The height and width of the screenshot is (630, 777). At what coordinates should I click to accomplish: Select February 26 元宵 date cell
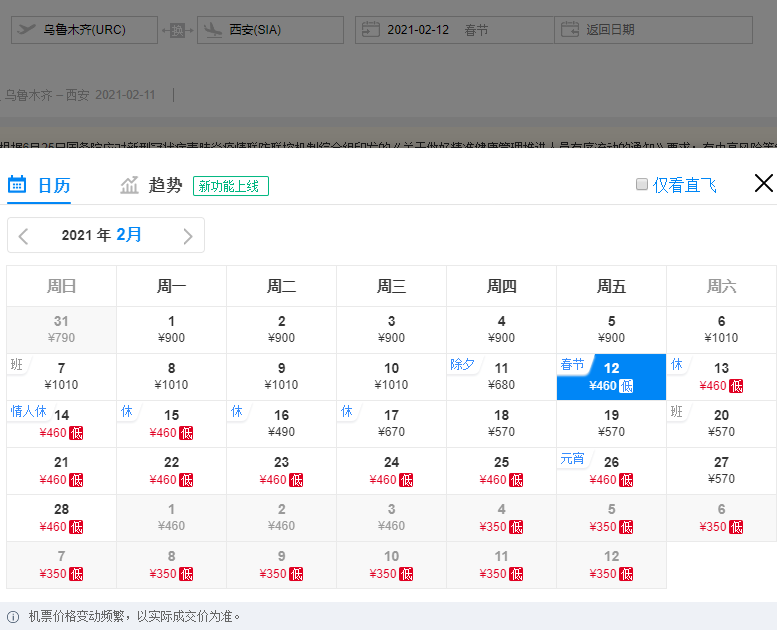[611, 470]
